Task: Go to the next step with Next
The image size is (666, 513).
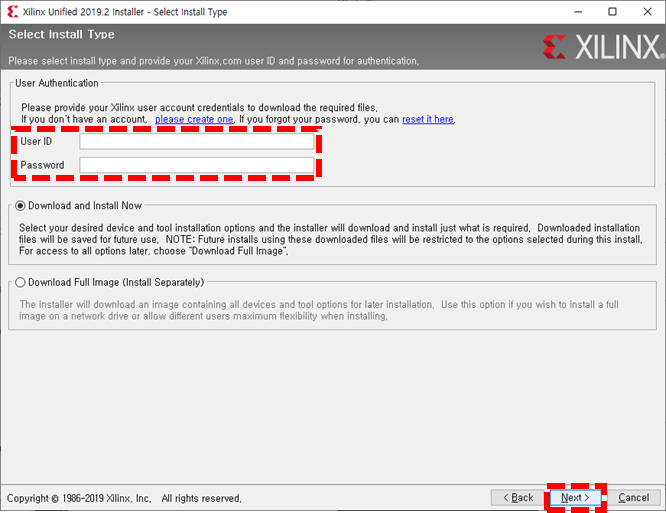Action: pos(575,497)
